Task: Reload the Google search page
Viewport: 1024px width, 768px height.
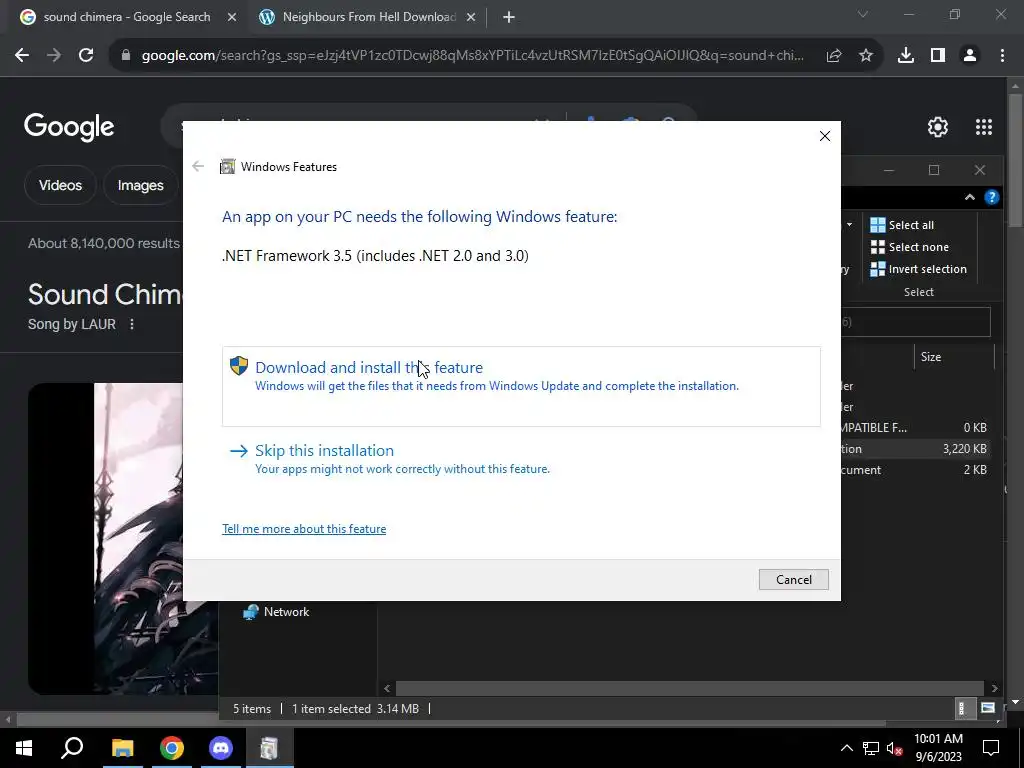Action: [x=86, y=56]
